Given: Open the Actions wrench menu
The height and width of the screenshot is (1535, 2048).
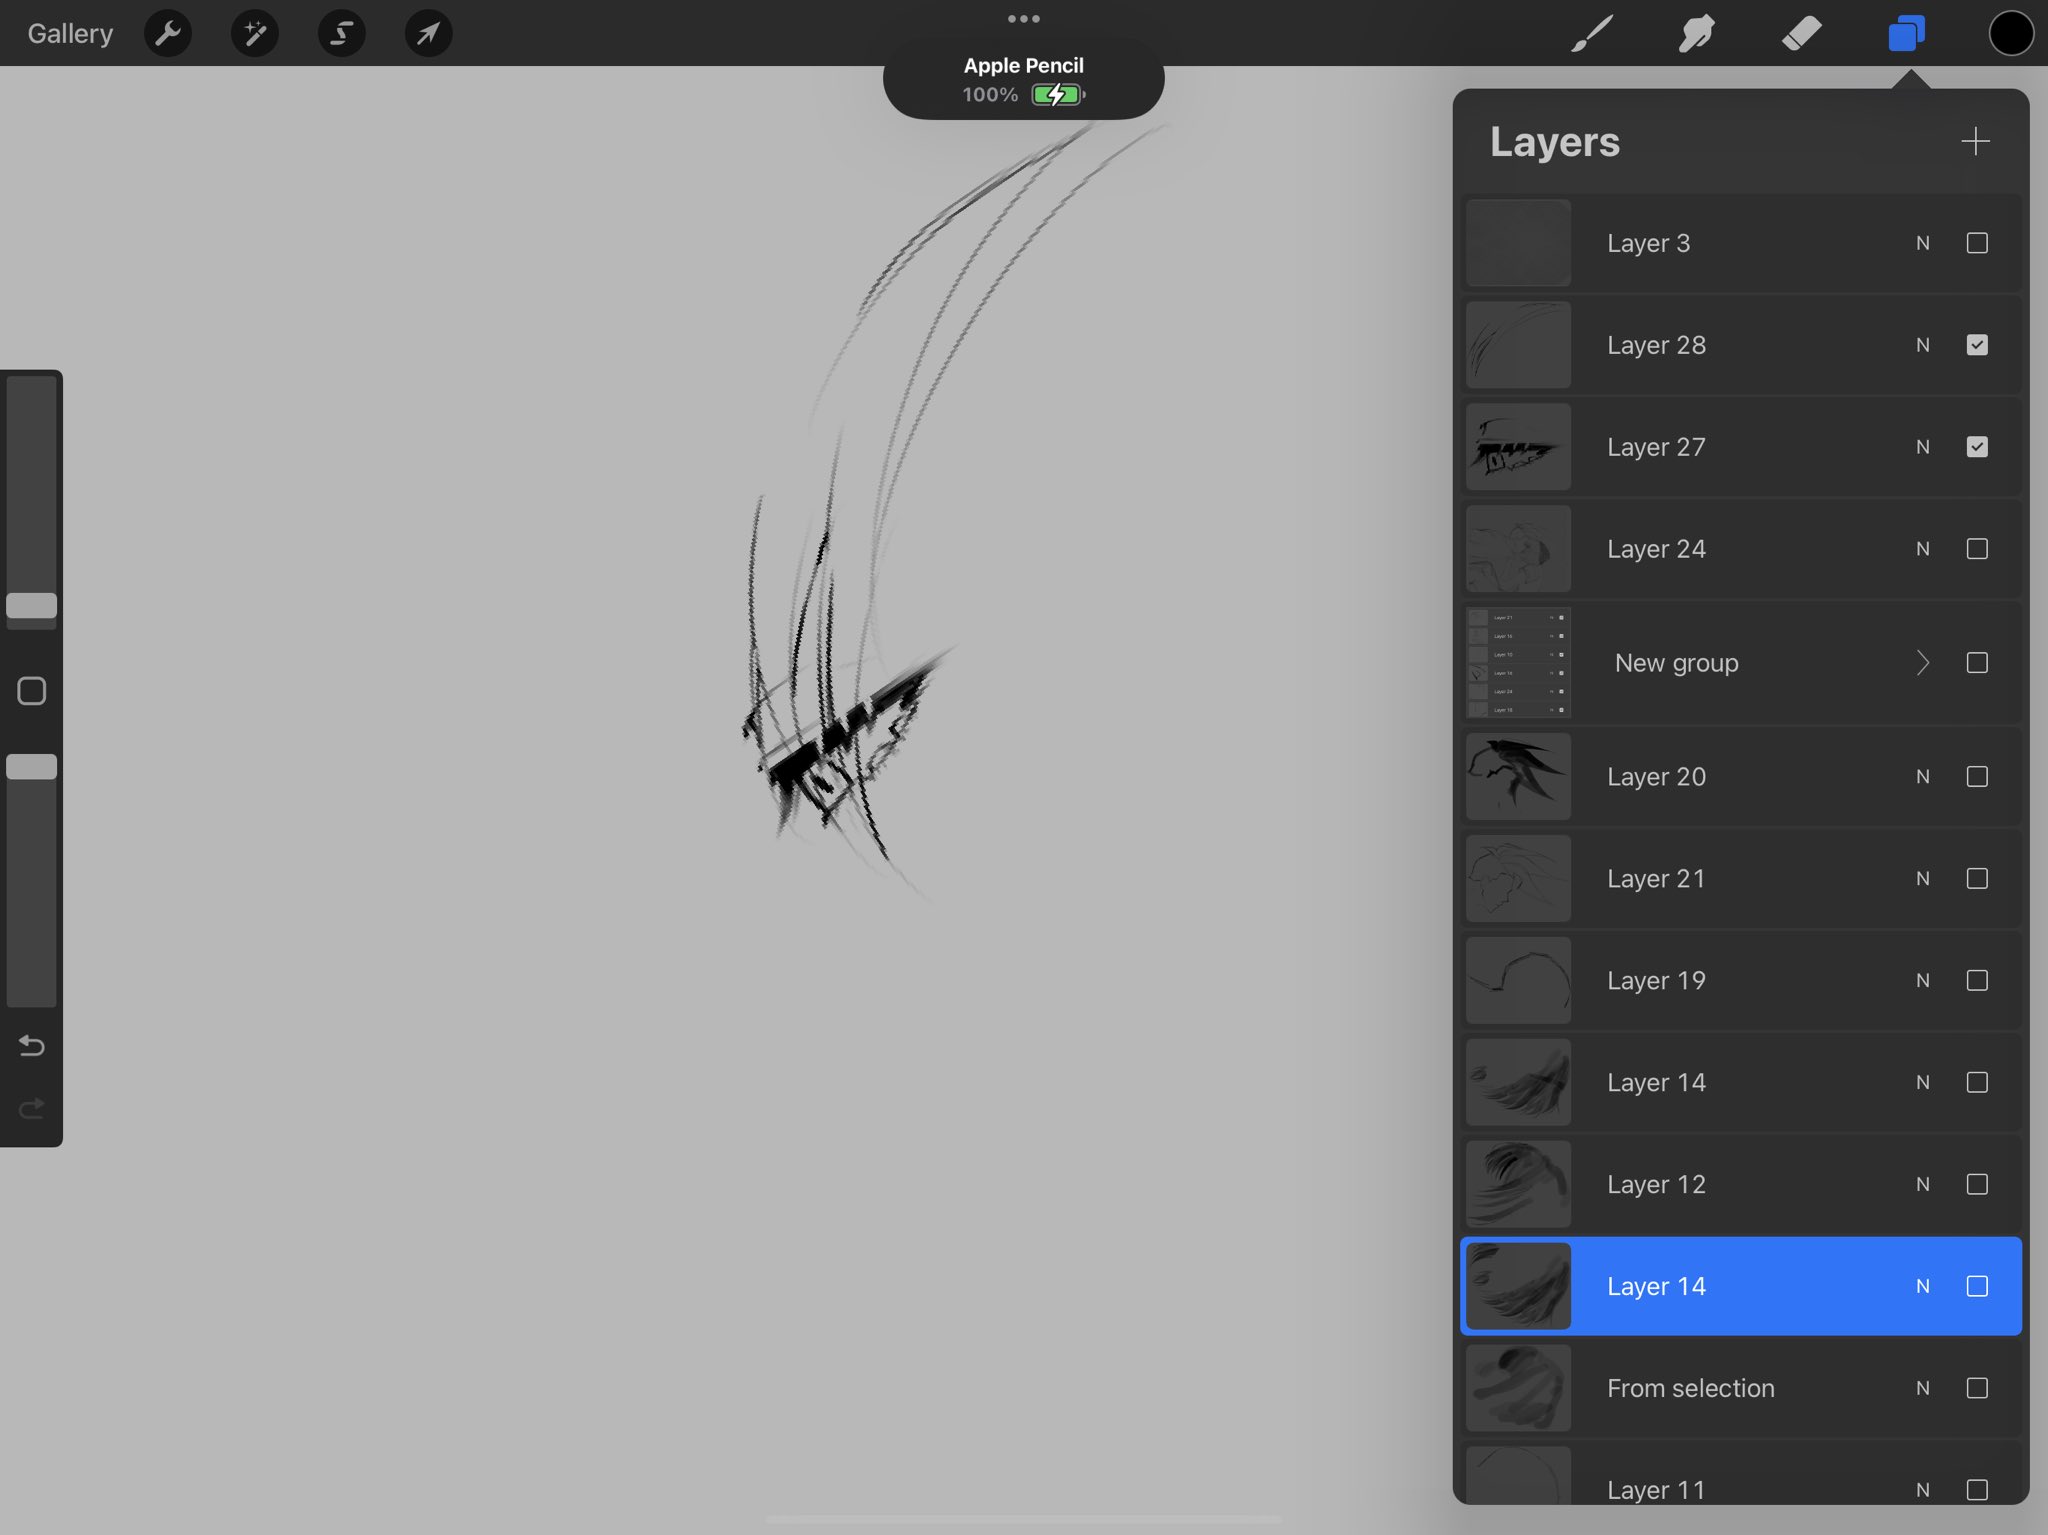Looking at the screenshot, I should [168, 34].
